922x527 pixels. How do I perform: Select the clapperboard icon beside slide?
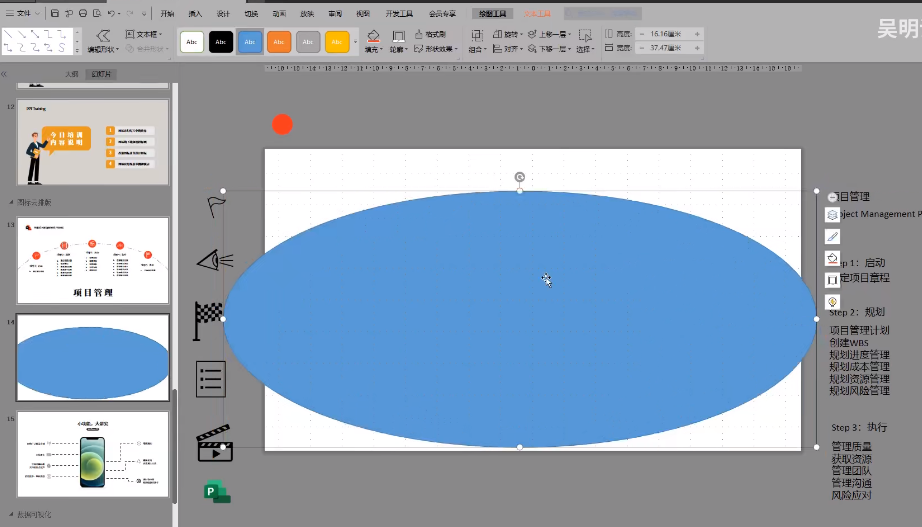215,443
